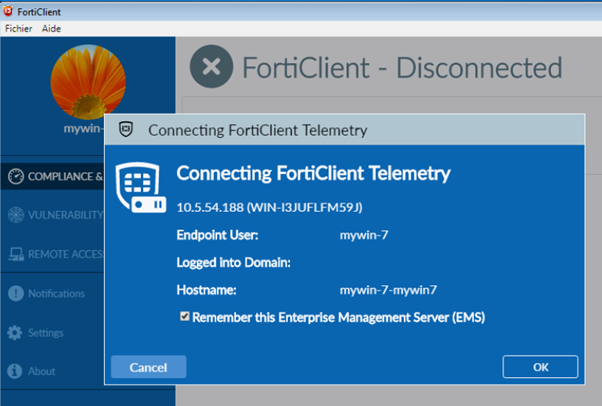Click the Settings gear icon
Viewport: 602px width, 406px height.
pos(14,332)
